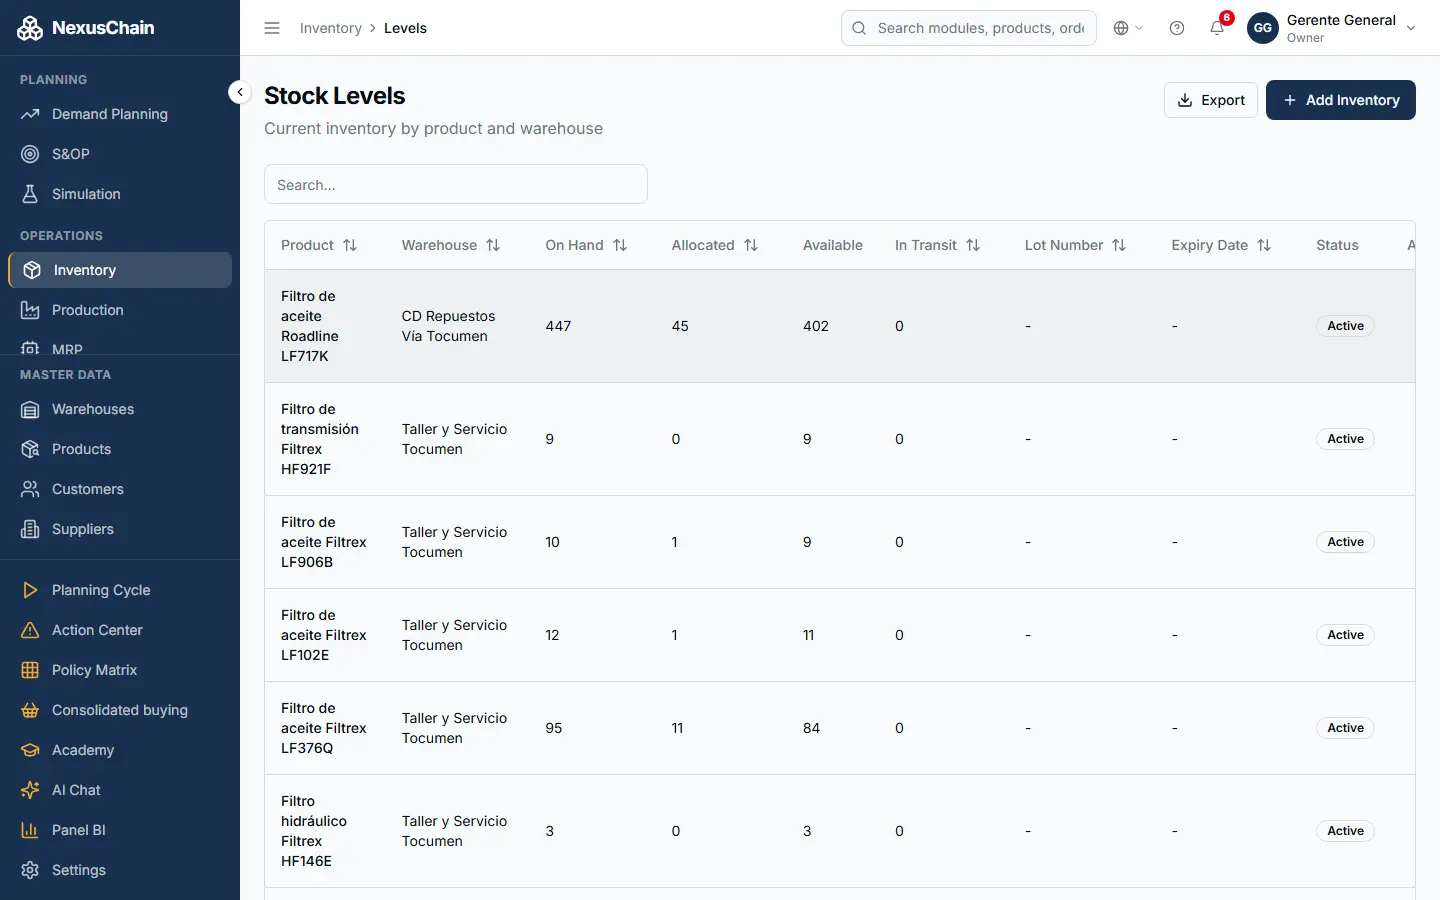Click the Available value 84

(811, 728)
